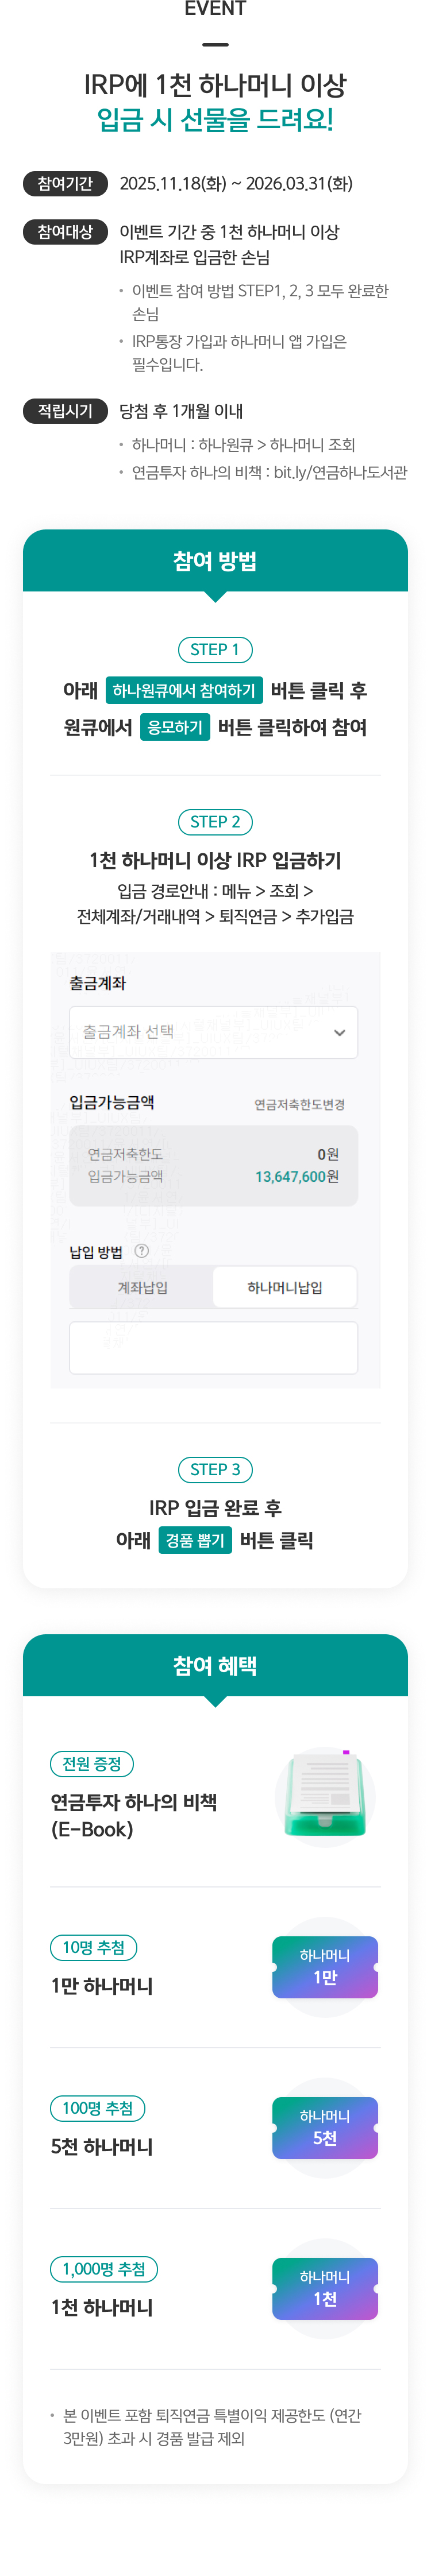Click the 1,000명 추첨 badge

[x=104, y=2268]
